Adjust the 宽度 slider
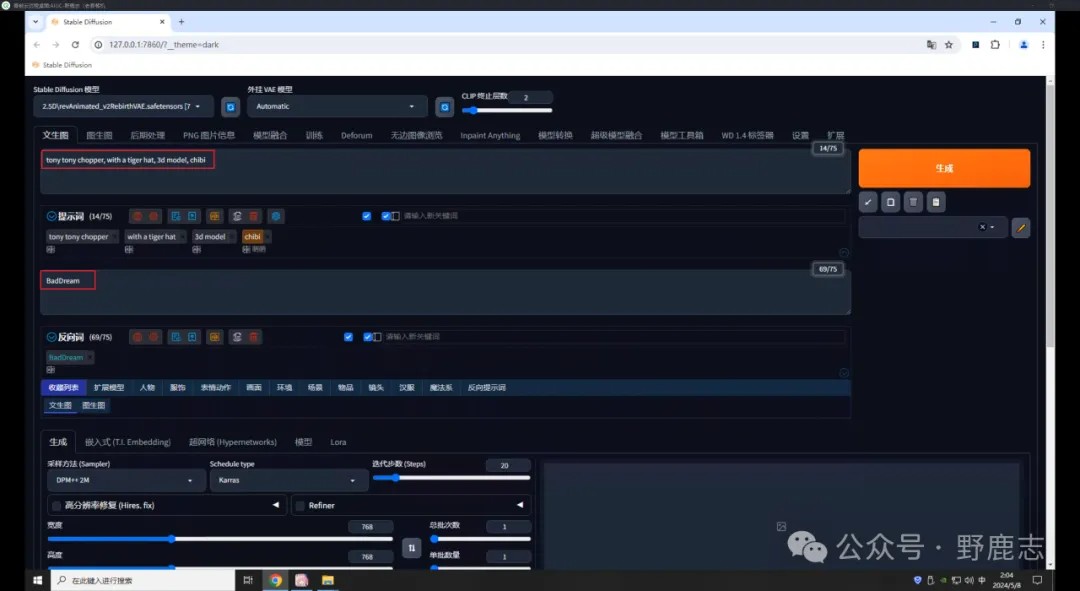Screen dimensions: 1080x591 coord(220,539)
